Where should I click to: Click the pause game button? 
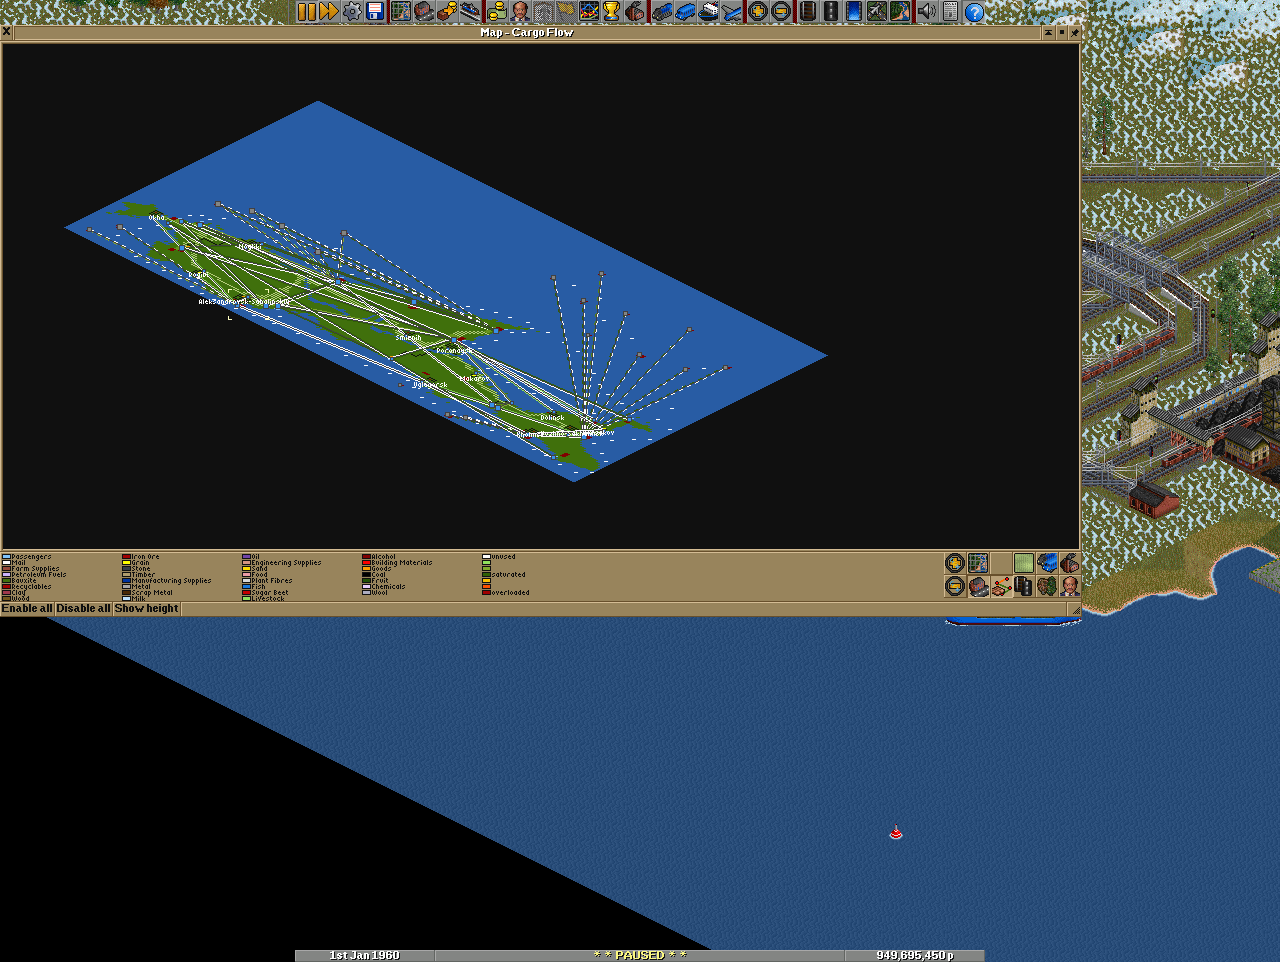click(x=306, y=12)
